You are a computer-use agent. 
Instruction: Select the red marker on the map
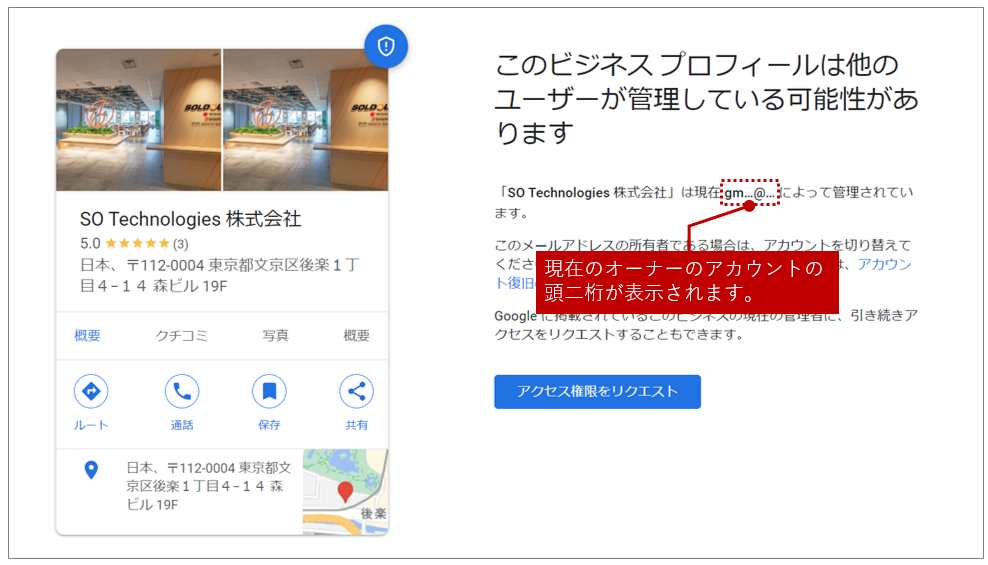[x=345, y=491]
